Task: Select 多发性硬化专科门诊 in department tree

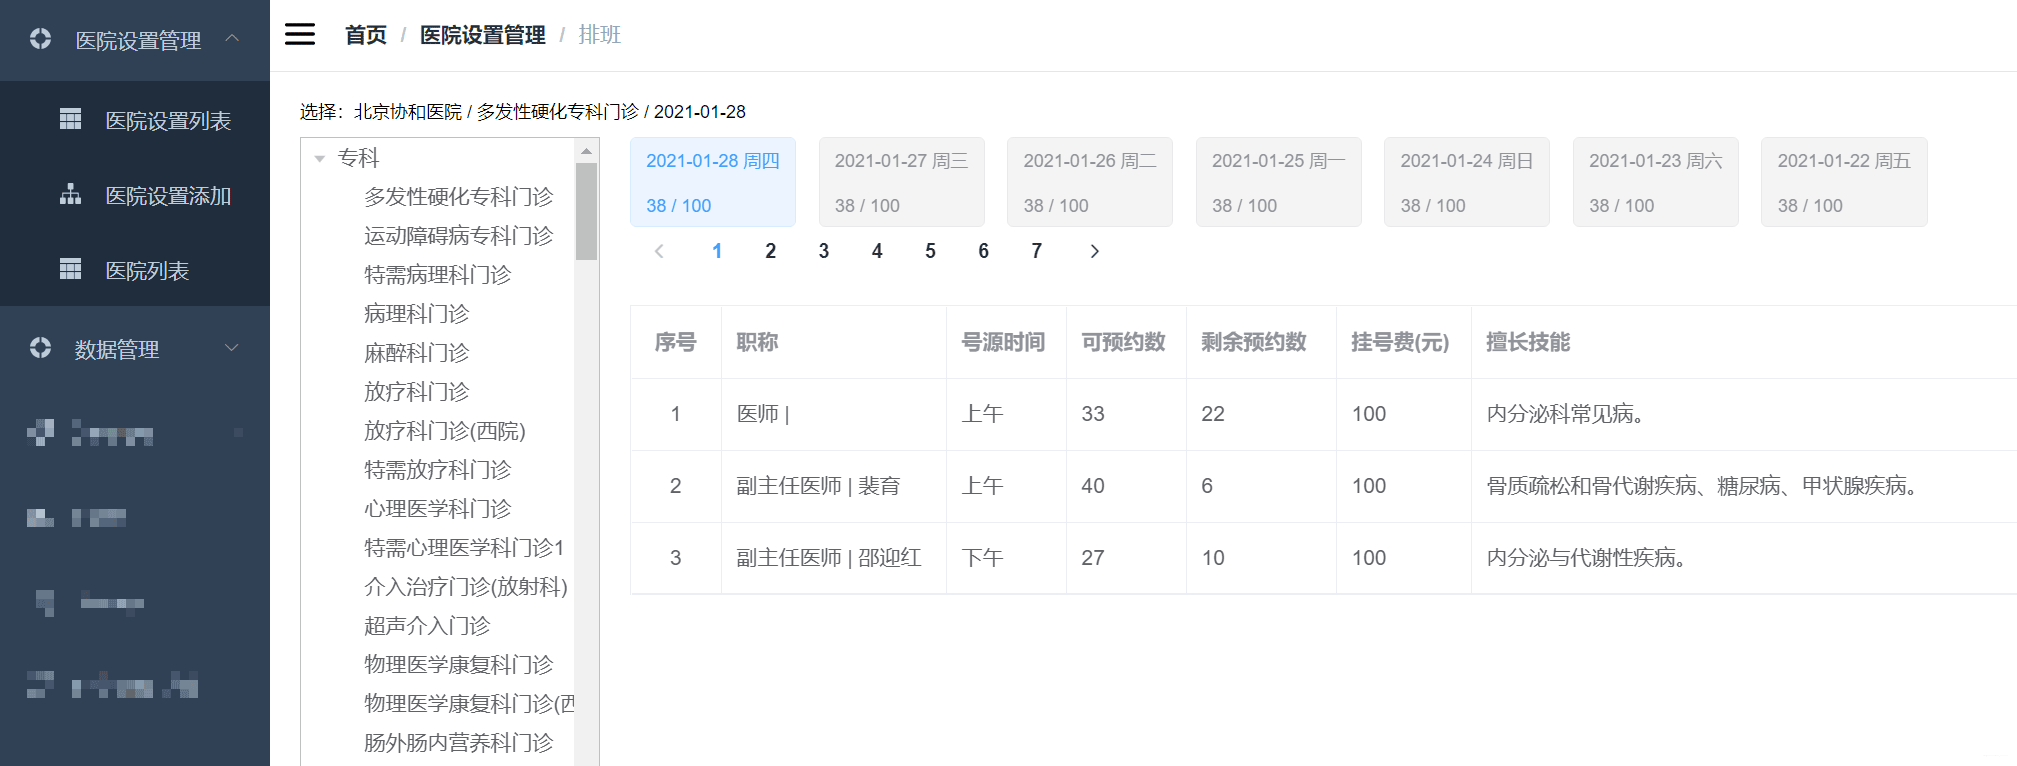Action: click(458, 197)
